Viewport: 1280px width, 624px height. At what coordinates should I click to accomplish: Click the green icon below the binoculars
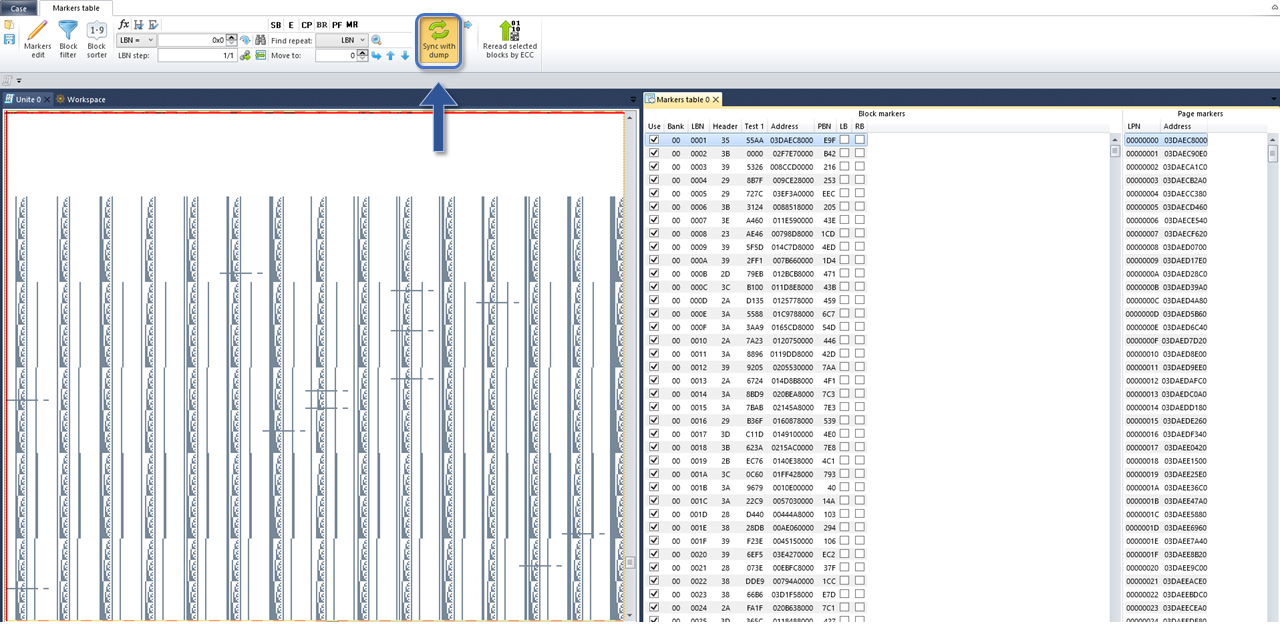pos(260,56)
